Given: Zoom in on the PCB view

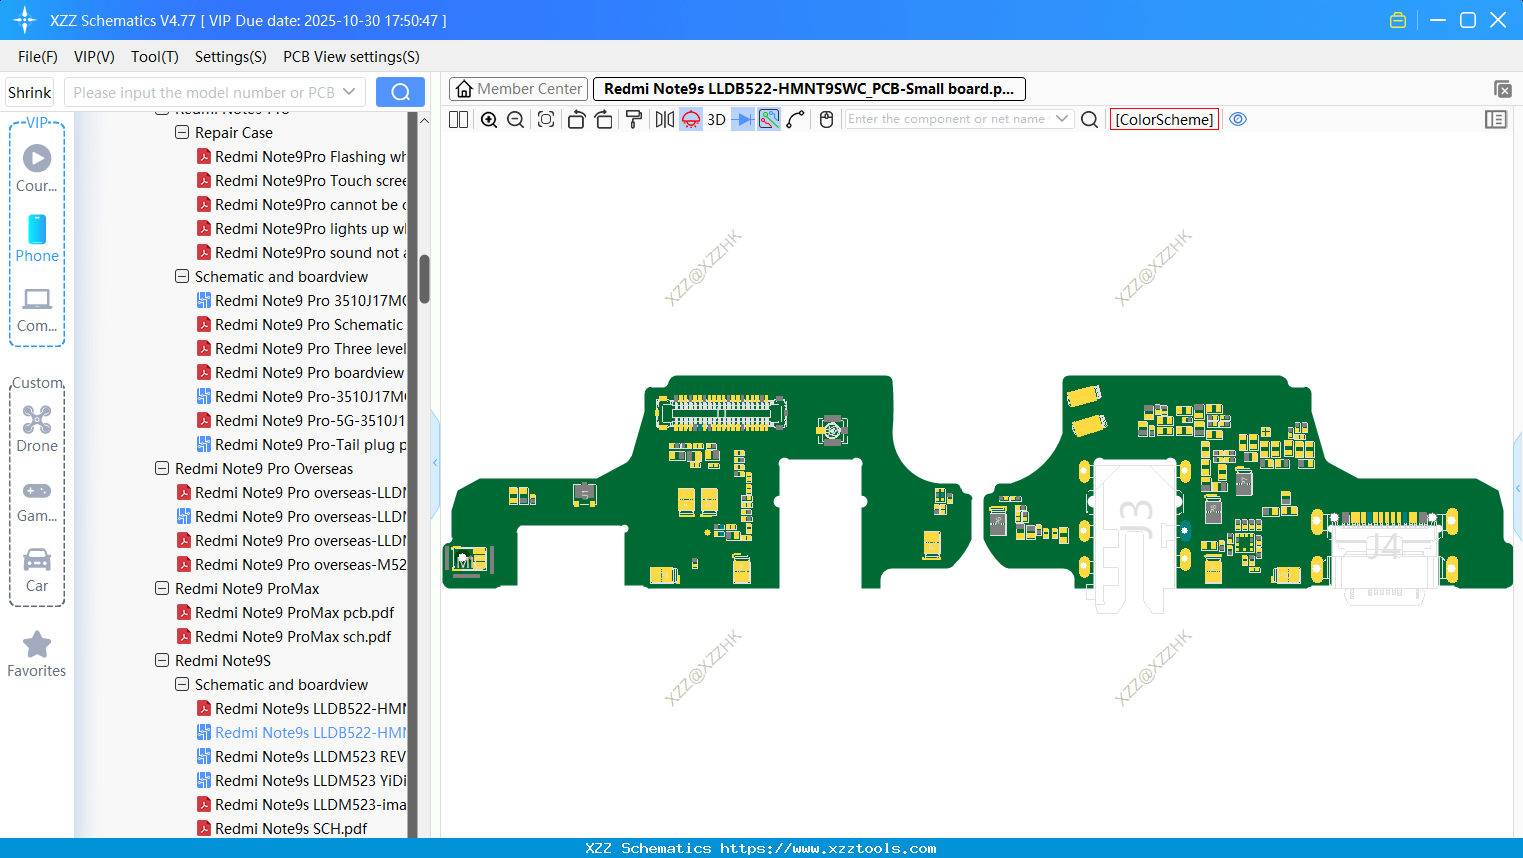Looking at the screenshot, I should point(489,119).
